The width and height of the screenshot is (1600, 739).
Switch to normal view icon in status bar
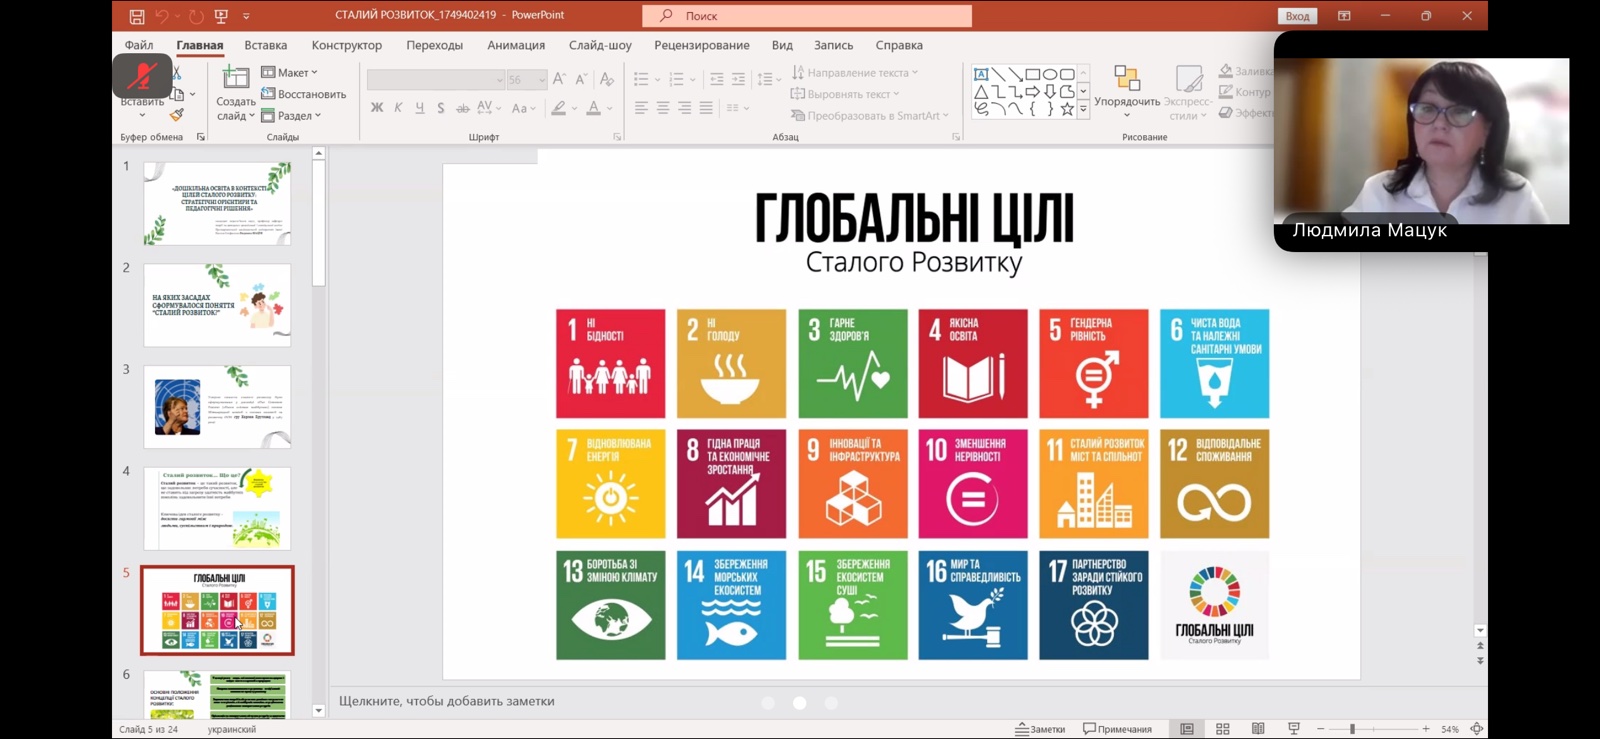(x=1187, y=729)
